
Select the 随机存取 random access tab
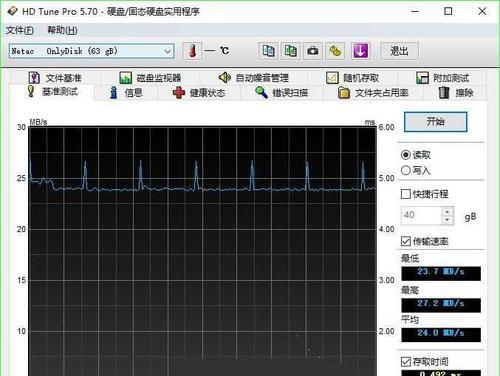[352, 78]
